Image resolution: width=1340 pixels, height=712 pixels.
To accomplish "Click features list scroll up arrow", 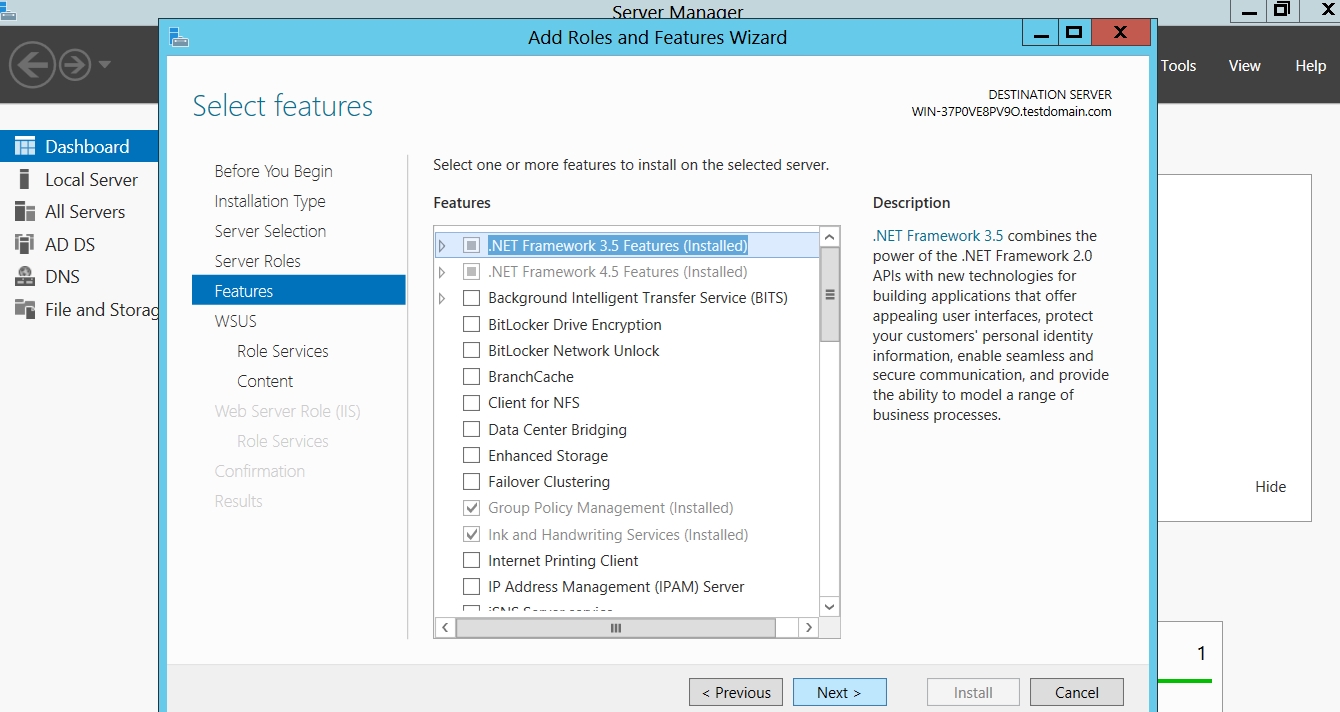I will pos(829,237).
